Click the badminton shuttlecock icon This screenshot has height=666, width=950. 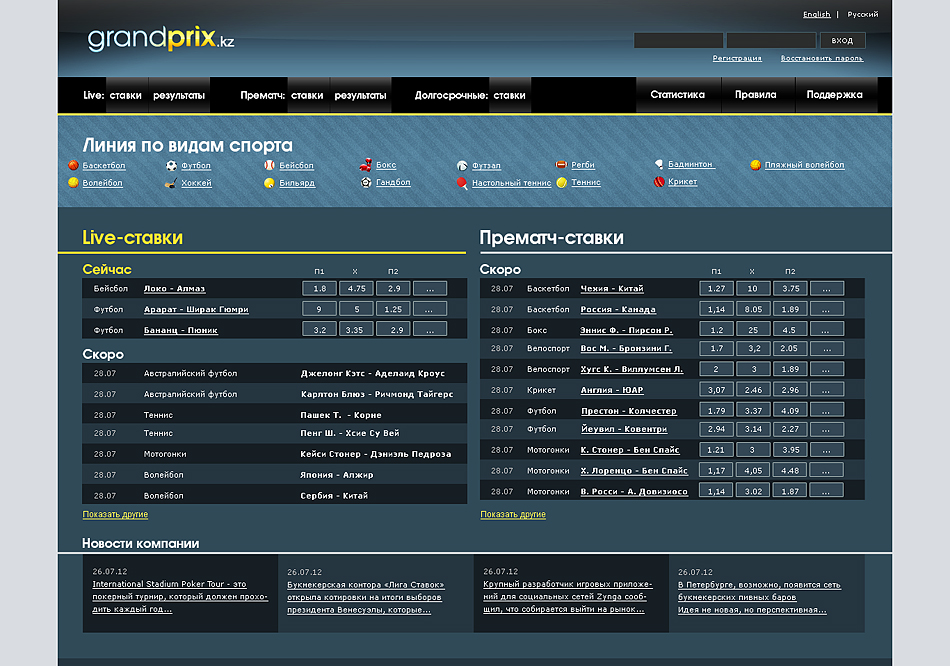659,164
